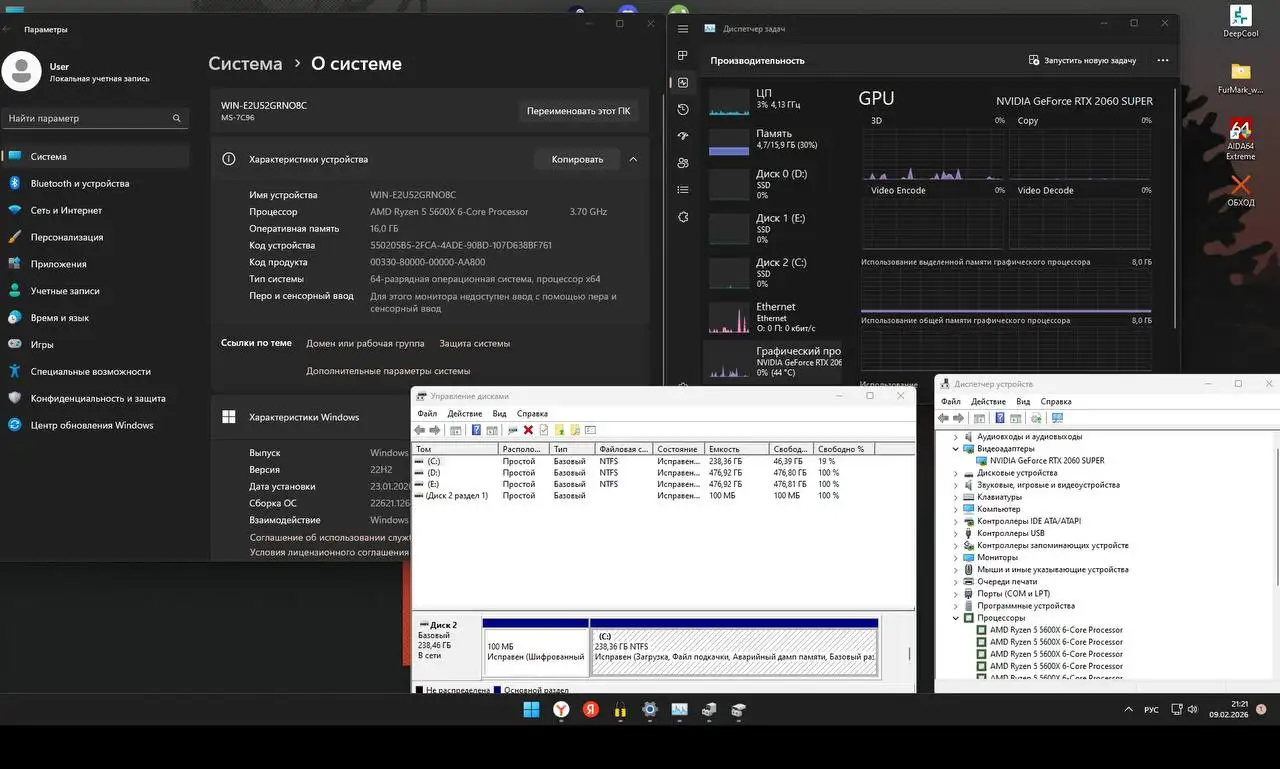Open App history page in Task Manager sidebar

[683, 109]
